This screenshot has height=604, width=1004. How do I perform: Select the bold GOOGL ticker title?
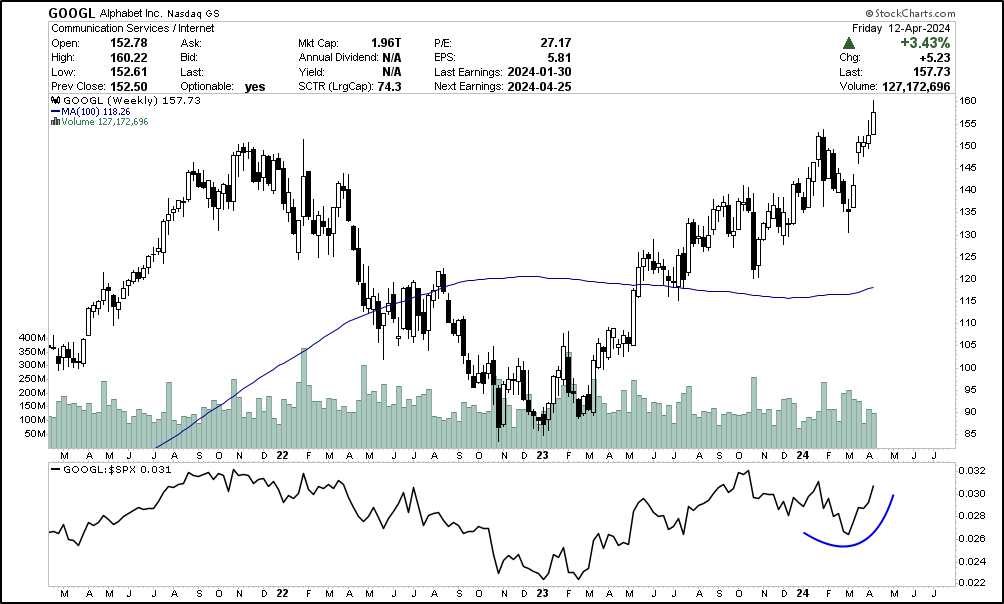click(71, 13)
